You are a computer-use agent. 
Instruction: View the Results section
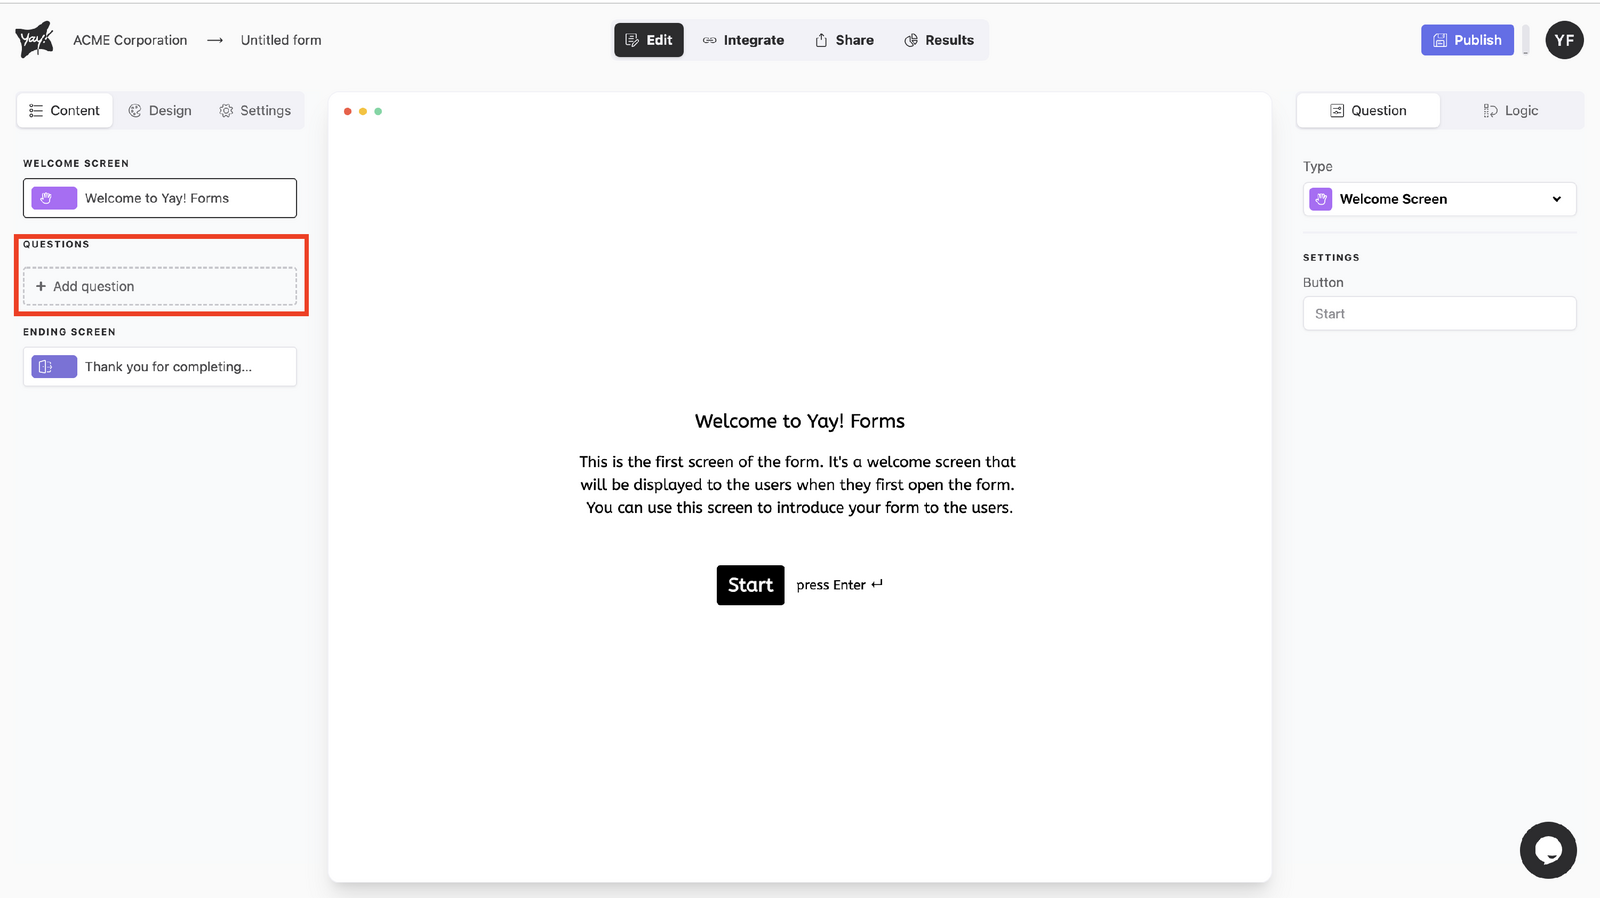[x=939, y=40]
